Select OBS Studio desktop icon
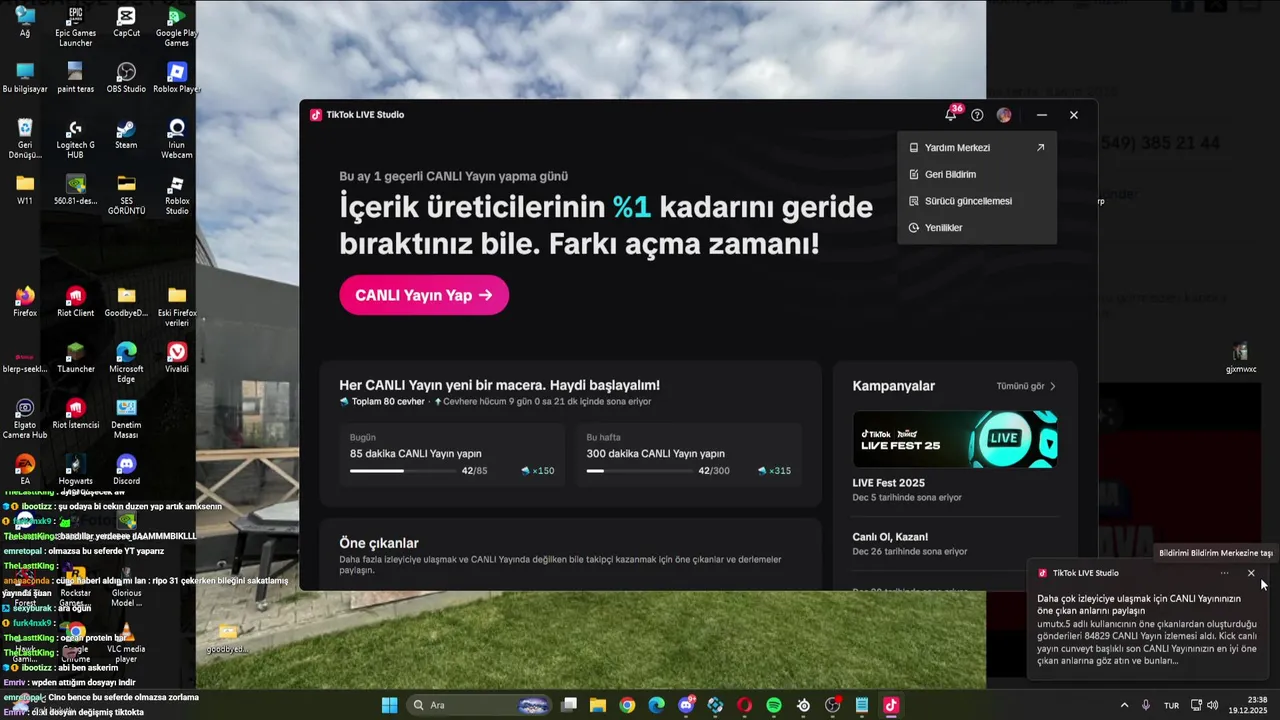1280x720 pixels. [x=126, y=78]
